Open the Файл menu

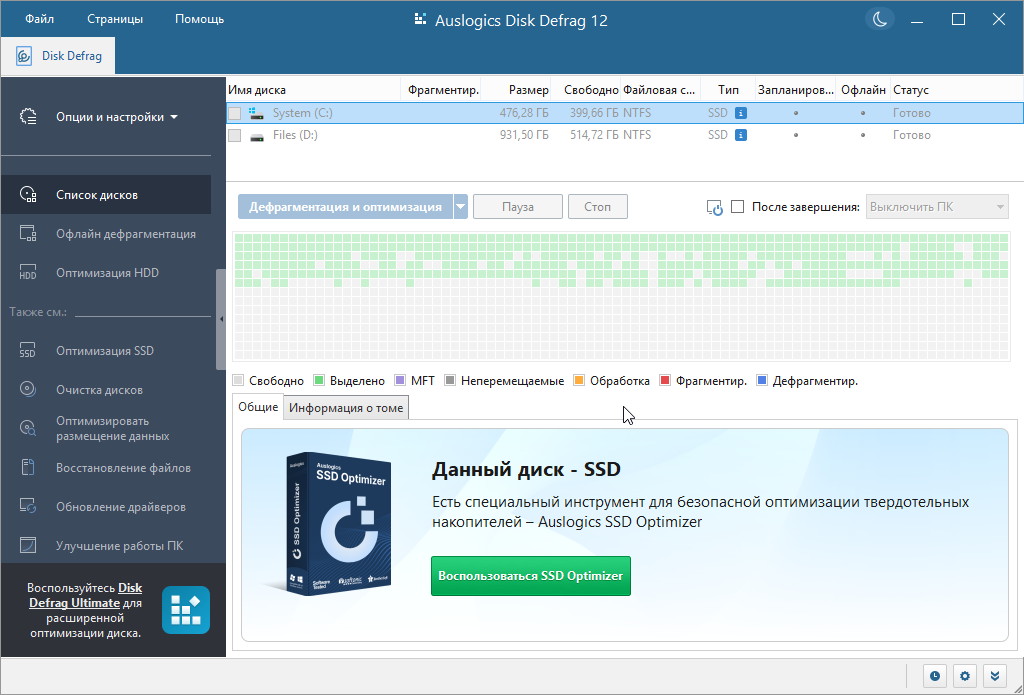tap(39, 19)
